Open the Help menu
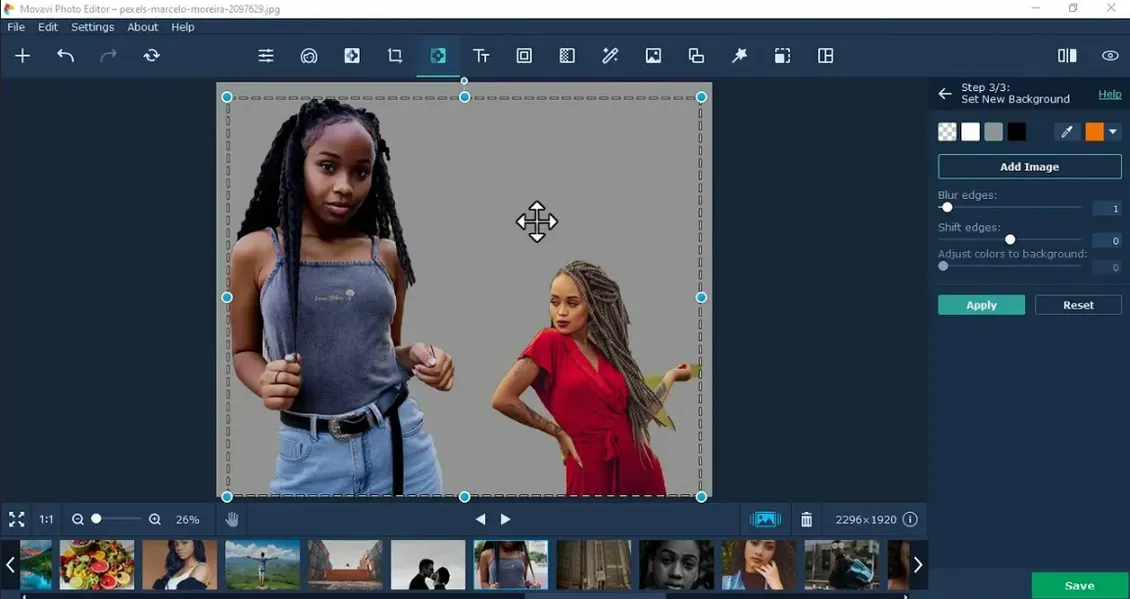Viewport: 1130px width, 599px height. click(183, 27)
